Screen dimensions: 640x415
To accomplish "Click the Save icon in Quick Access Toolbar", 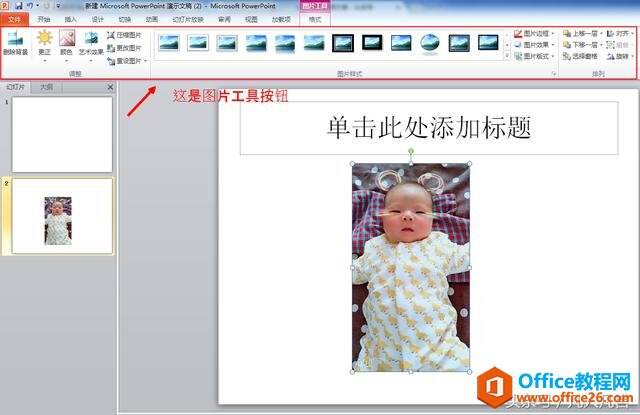I will 19,6.
